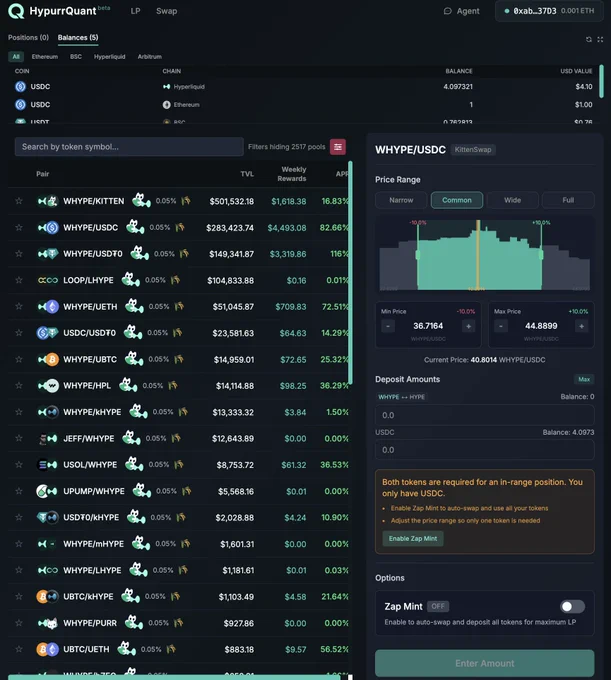Click KittenSwap cat icon on WHYPE/kHYPE row
This screenshot has height=680, width=611.
[x=138, y=411]
